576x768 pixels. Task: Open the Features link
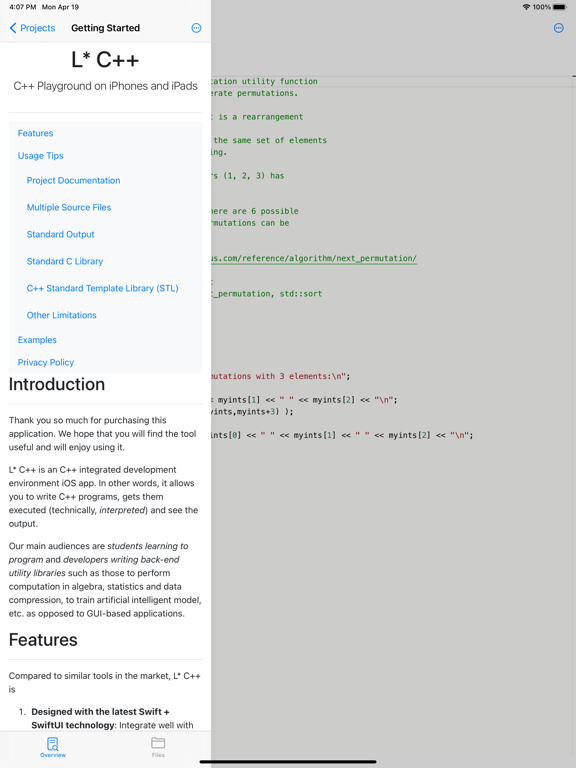coord(35,133)
